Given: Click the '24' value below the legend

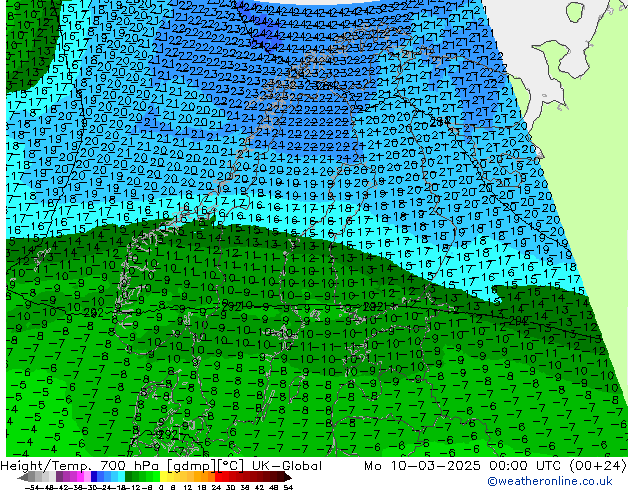Looking at the screenshot, I should click(216, 488).
